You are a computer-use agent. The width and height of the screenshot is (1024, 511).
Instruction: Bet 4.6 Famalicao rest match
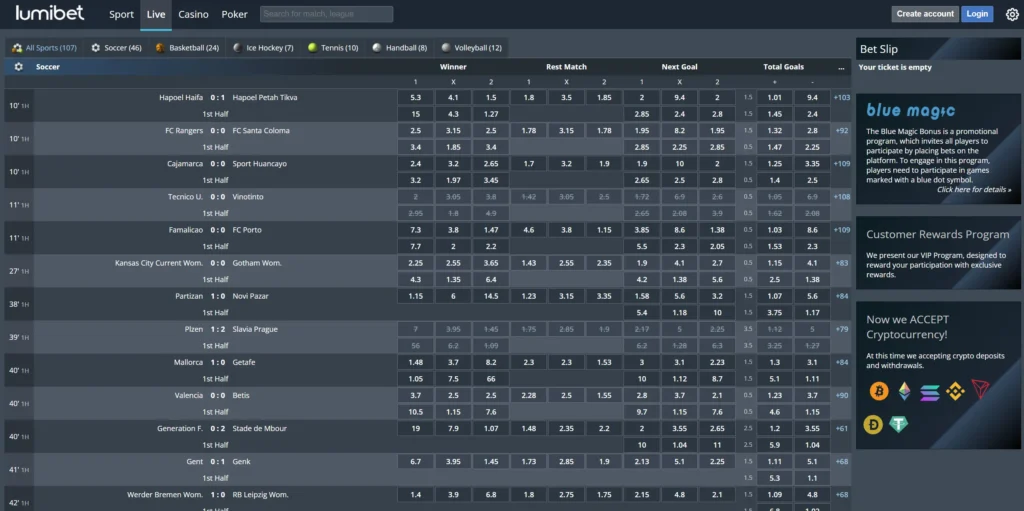pos(528,230)
